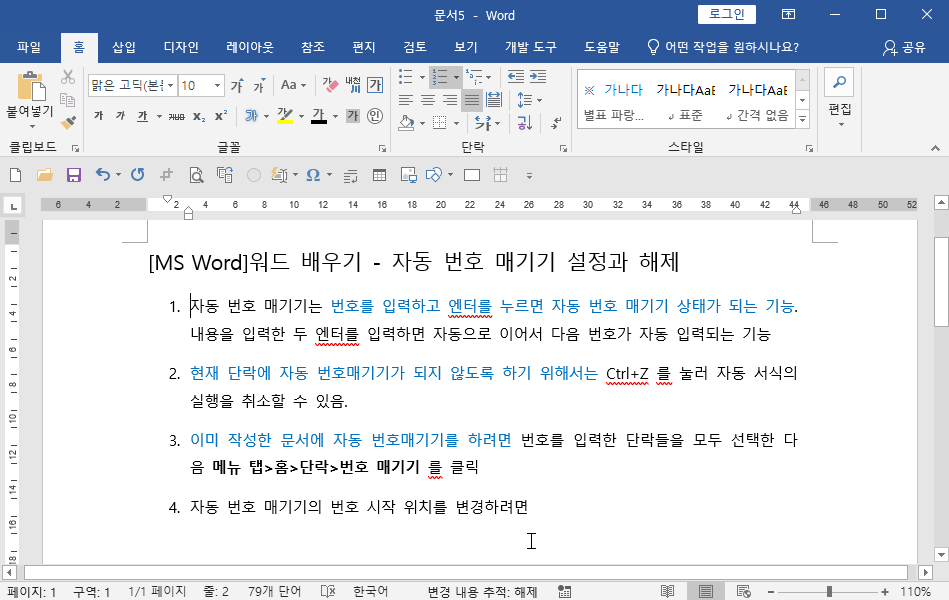
Task: Customize the quick access toolbar dropdown
Action: click(530, 176)
